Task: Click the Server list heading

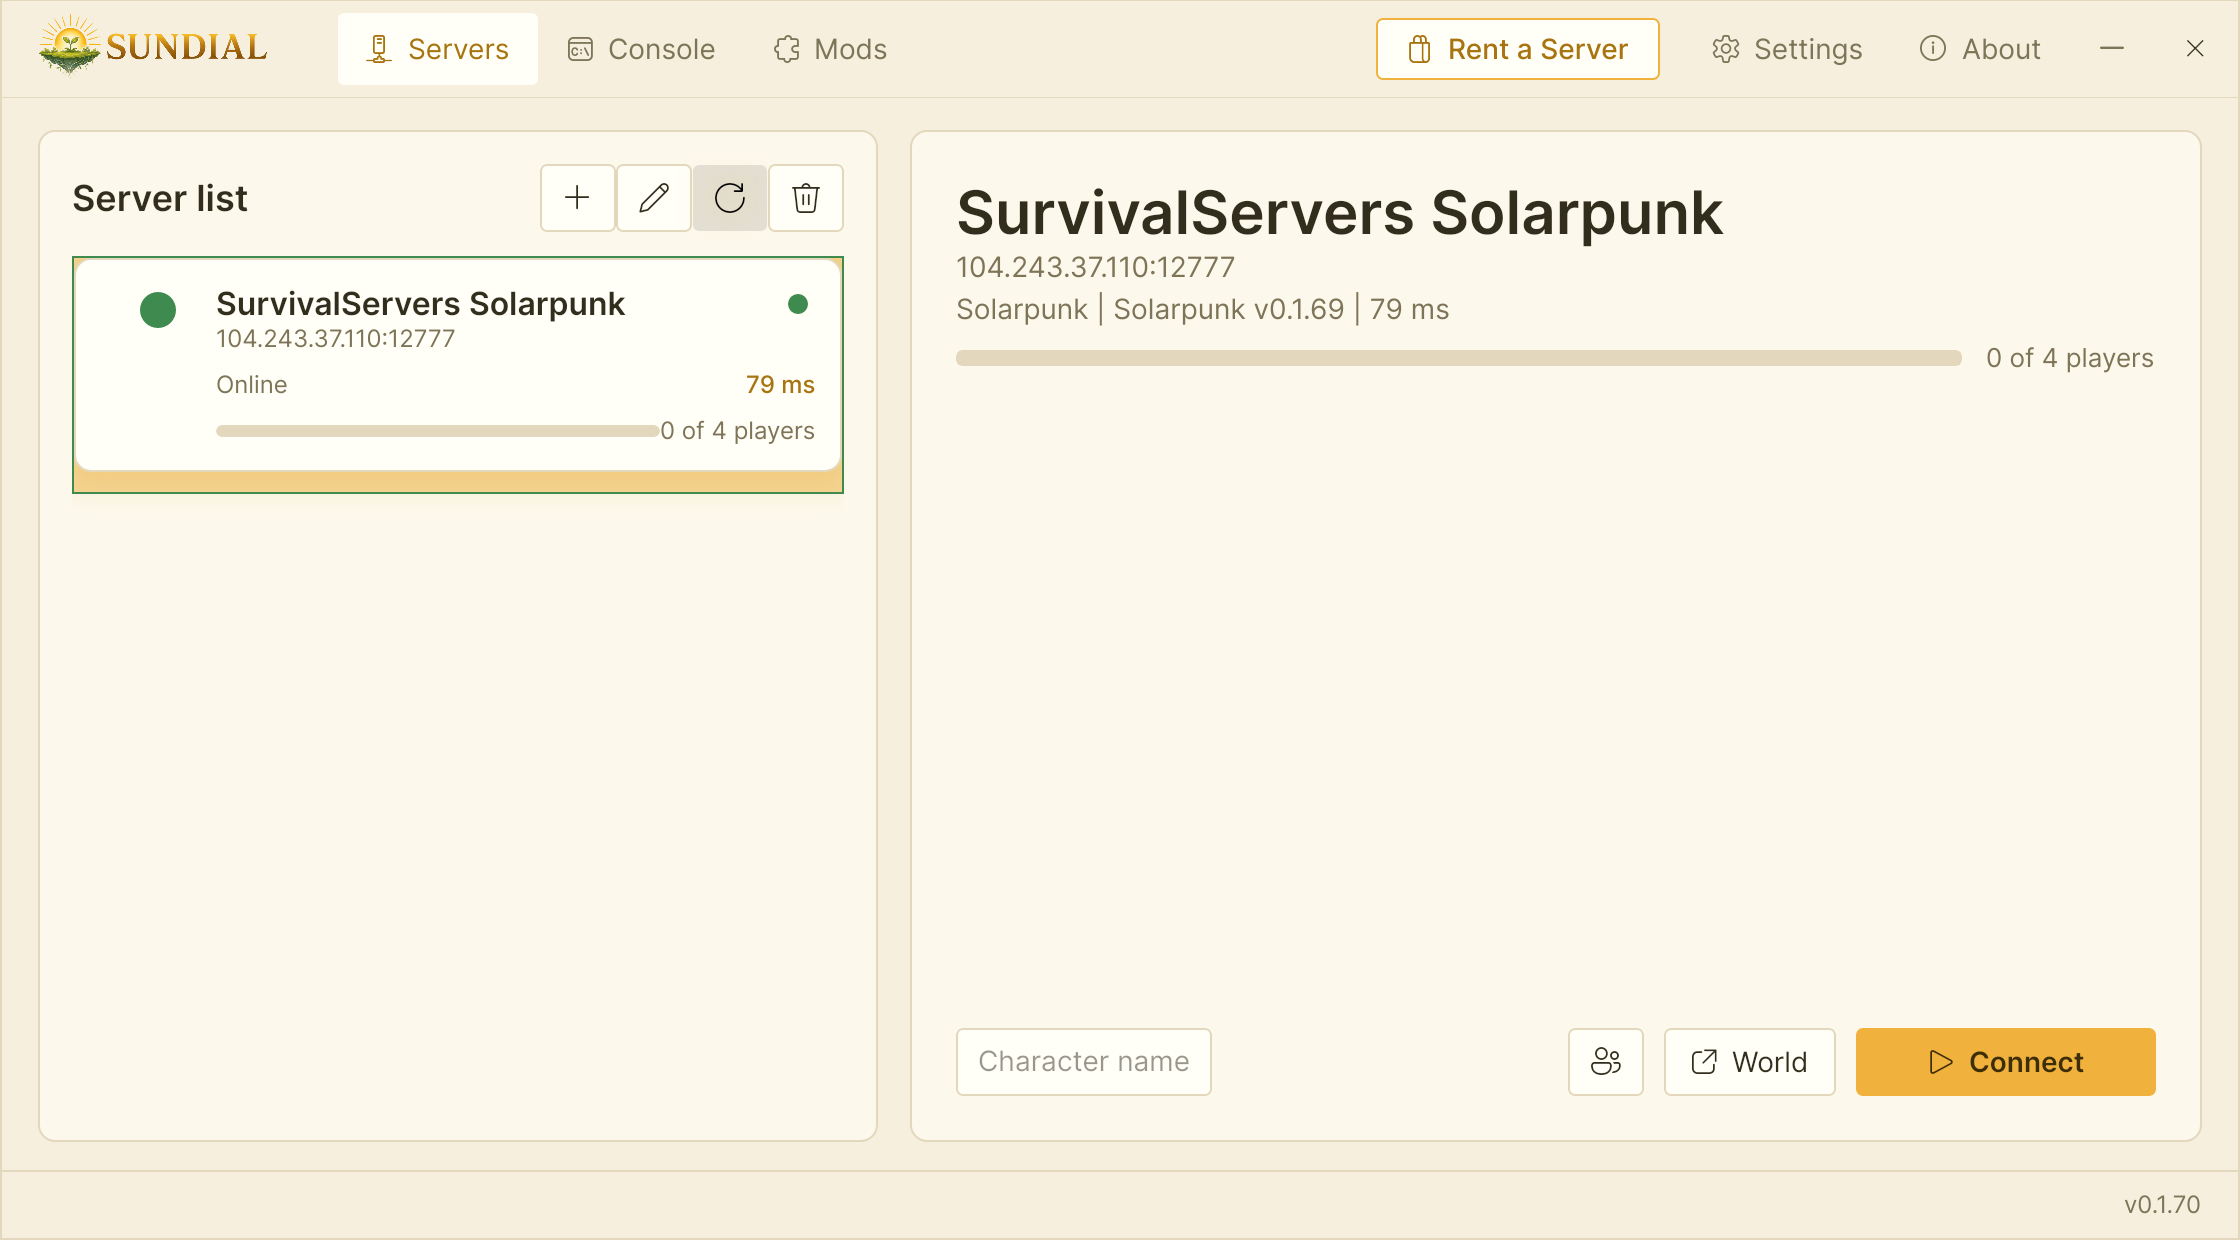Action: pos(160,199)
